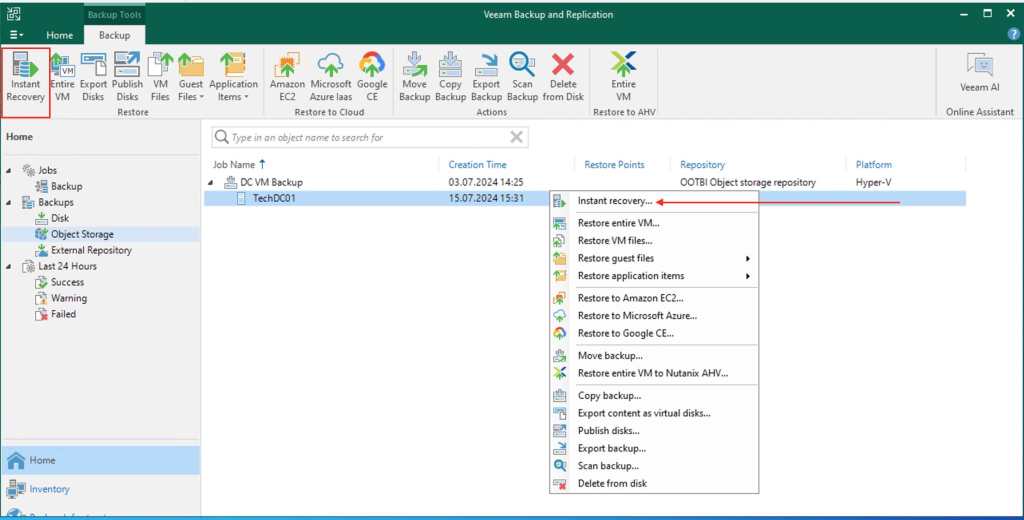Viewport: 1024px width, 520px height.
Task: Switch to the Home ribbon tab
Action: 59,35
